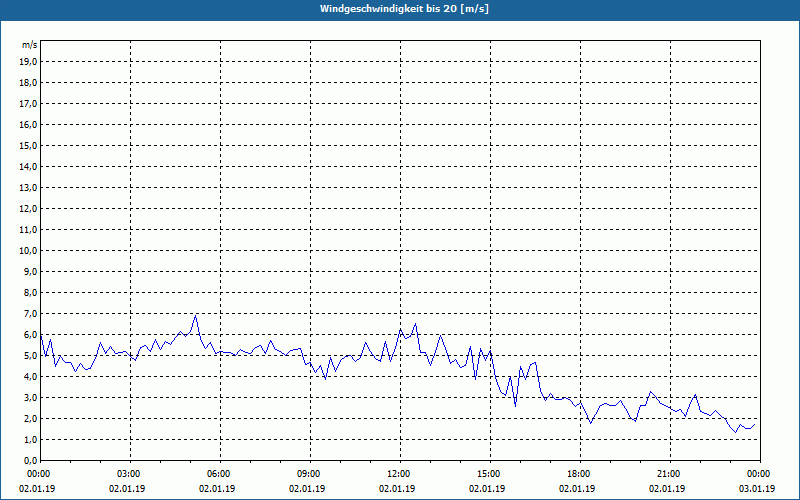
Task: Click the 00:00 02.01.19 start label
Action: tap(37, 481)
